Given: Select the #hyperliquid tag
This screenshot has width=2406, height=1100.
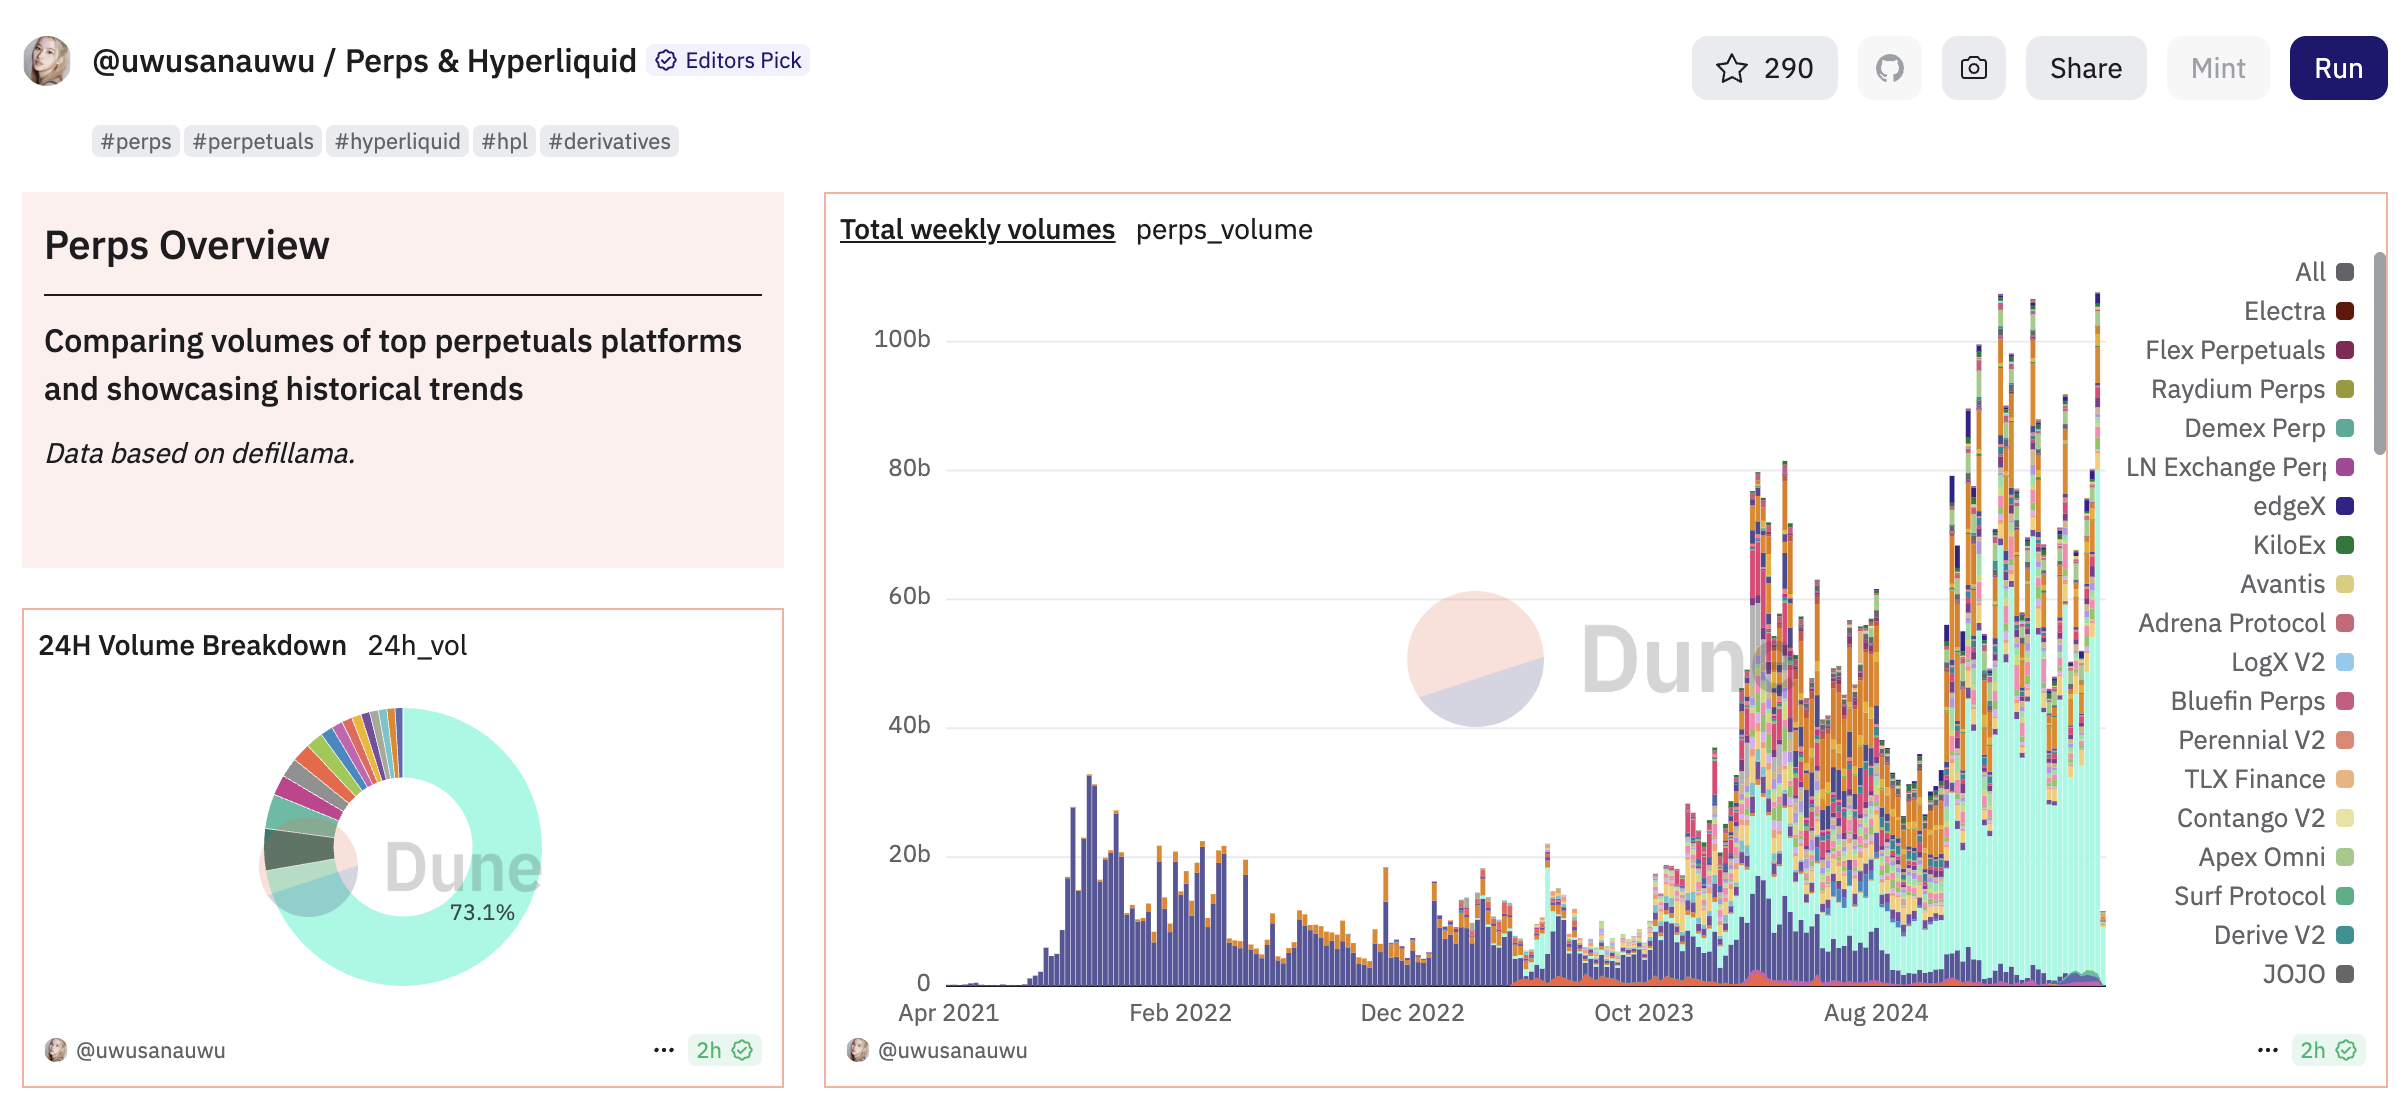Looking at the screenshot, I should click(x=397, y=141).
